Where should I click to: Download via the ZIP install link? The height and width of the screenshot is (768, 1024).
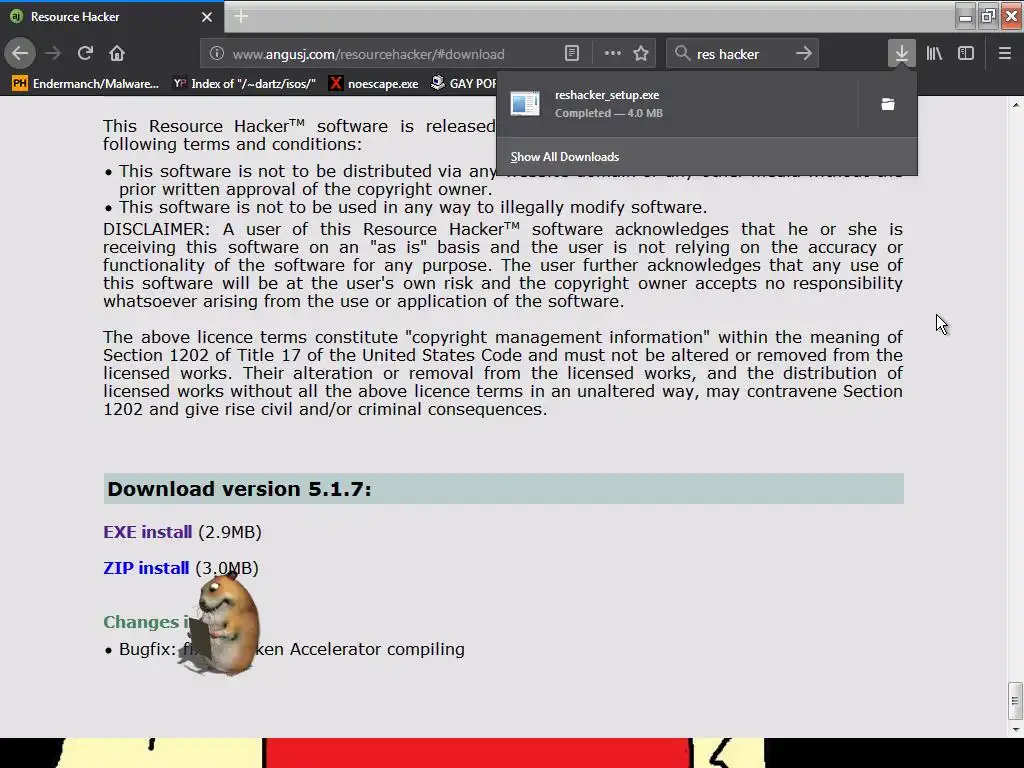point(146,568)
